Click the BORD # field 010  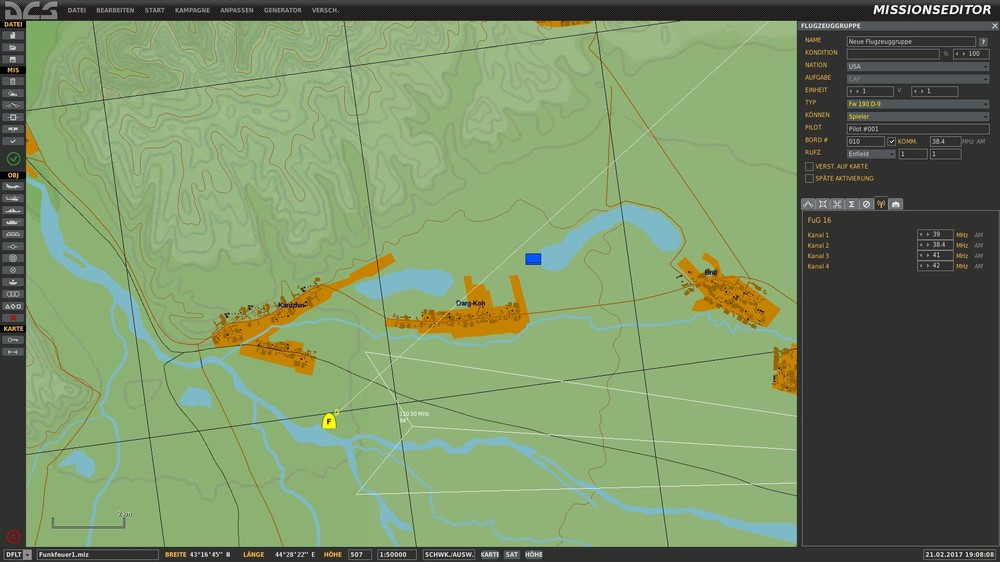point(865,142)
